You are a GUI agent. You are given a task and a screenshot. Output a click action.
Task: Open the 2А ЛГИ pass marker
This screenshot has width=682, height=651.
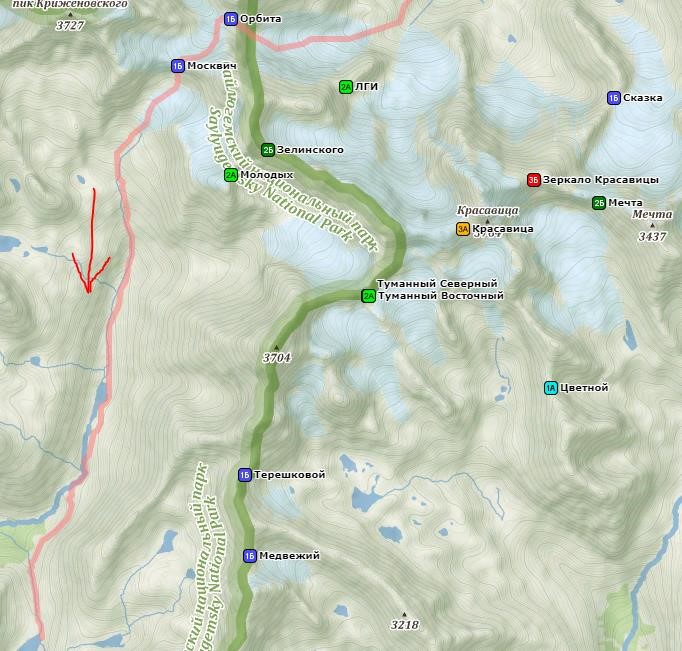[x=346, y=87]
